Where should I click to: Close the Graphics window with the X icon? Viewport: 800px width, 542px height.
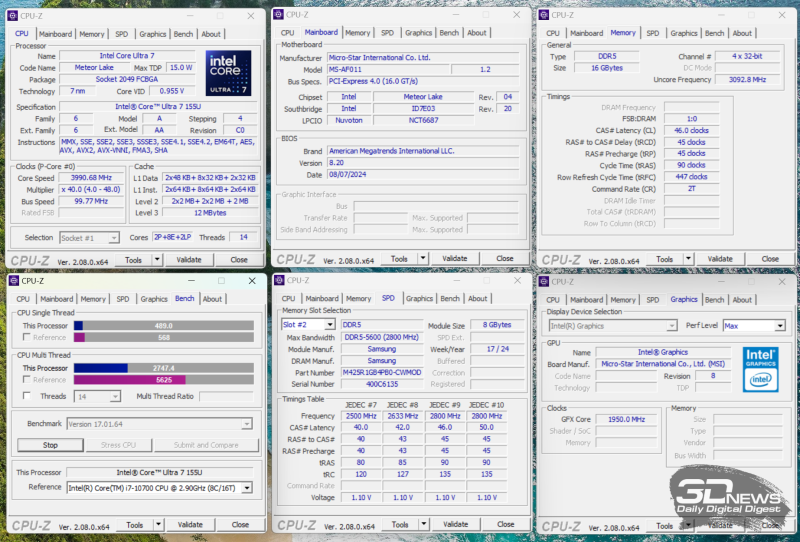click(781, 281)
